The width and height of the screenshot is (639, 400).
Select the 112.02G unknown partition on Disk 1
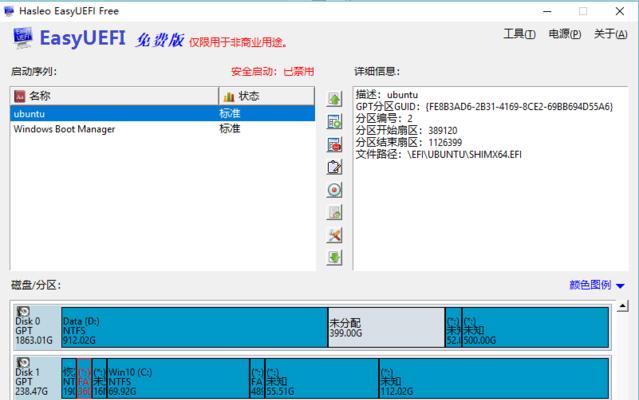pyautogui.click(x=494, y=378)
